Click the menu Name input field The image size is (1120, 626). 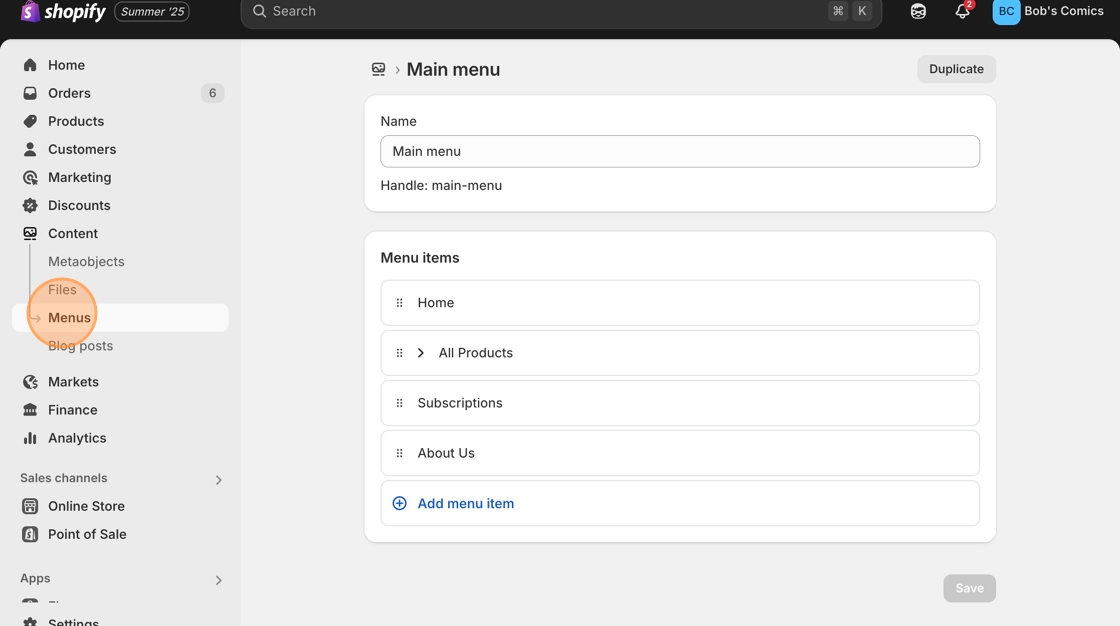coord(680,151)
